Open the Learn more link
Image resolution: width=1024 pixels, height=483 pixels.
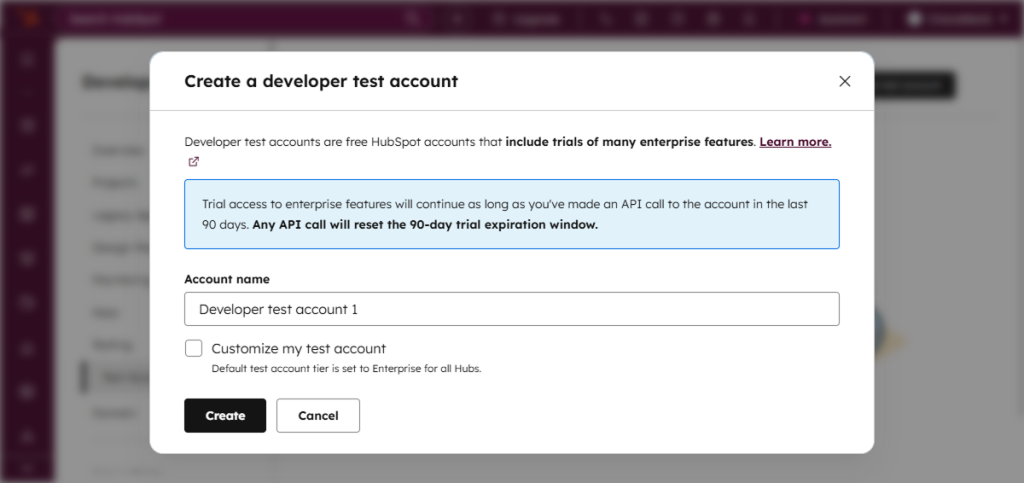point(795,142)
